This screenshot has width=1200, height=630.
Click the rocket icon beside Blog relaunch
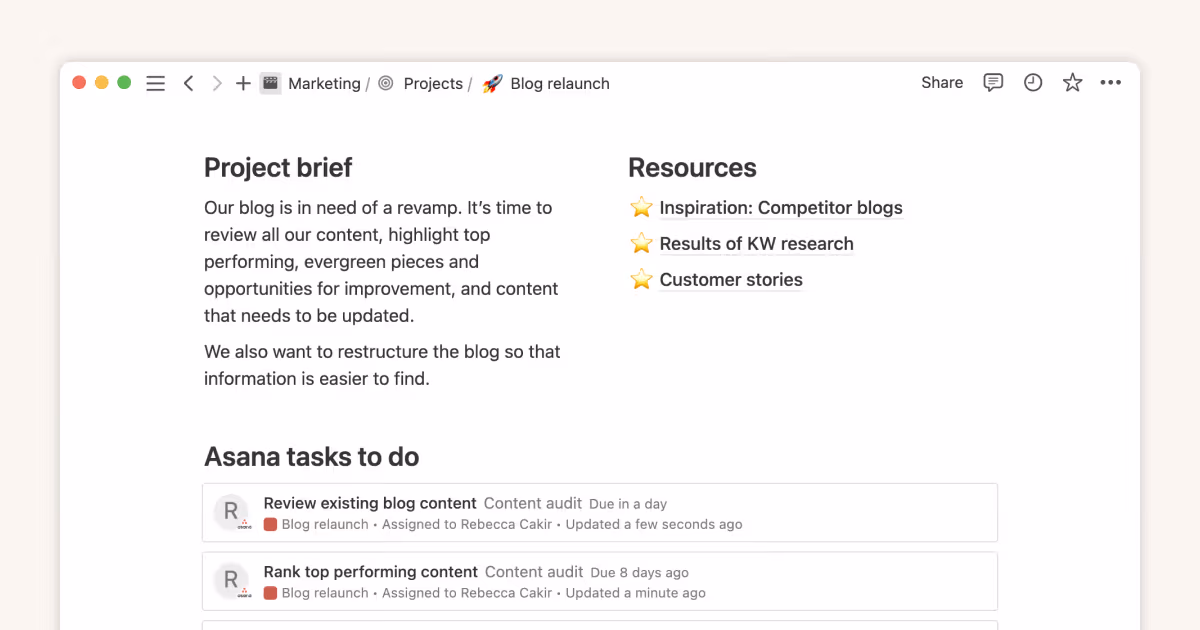[491, 84]
